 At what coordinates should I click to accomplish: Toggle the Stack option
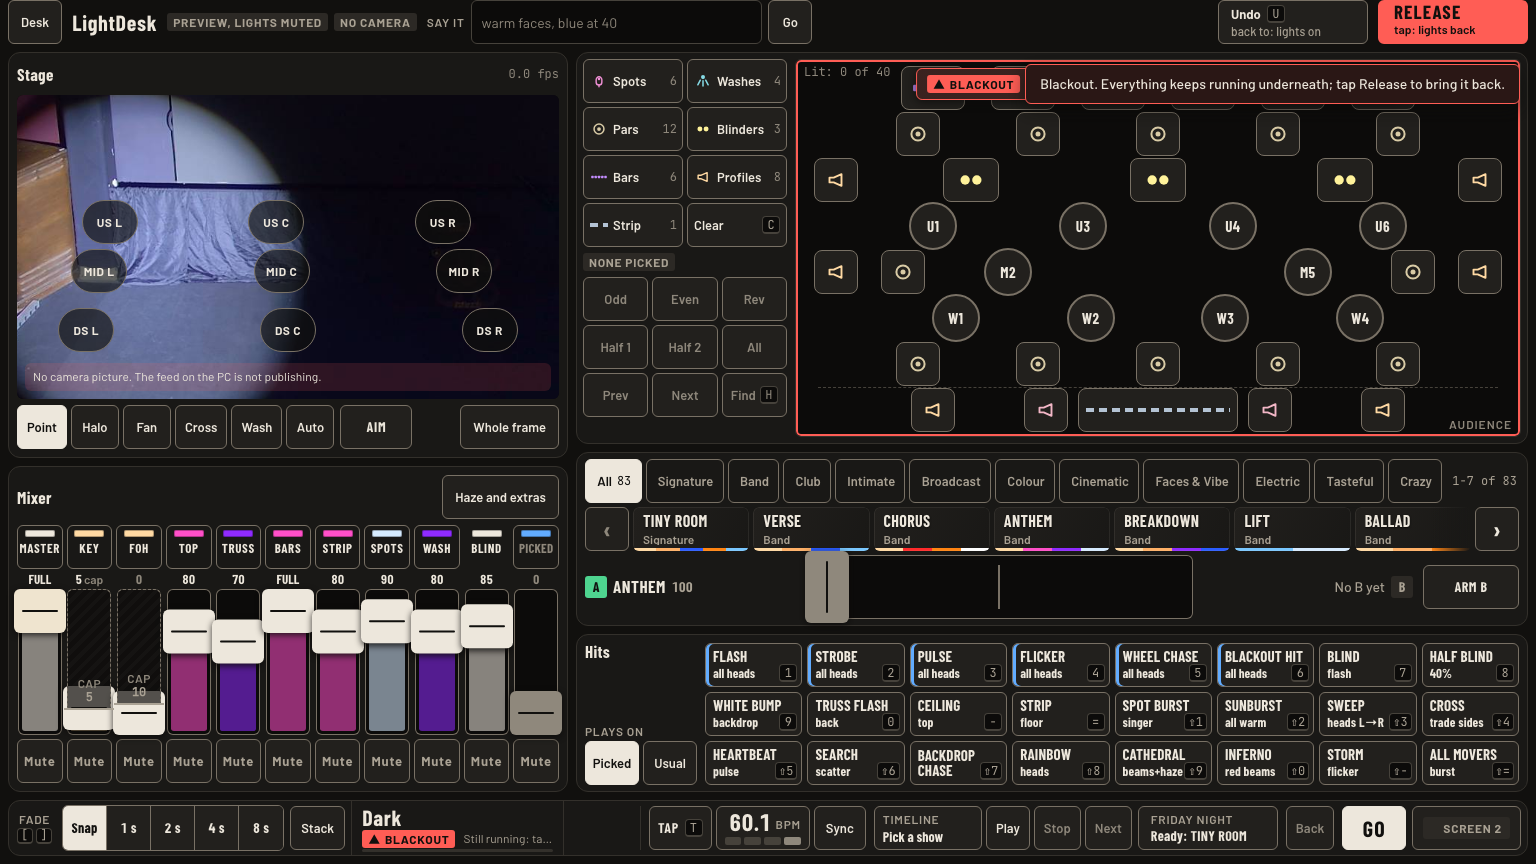(318, 829)
